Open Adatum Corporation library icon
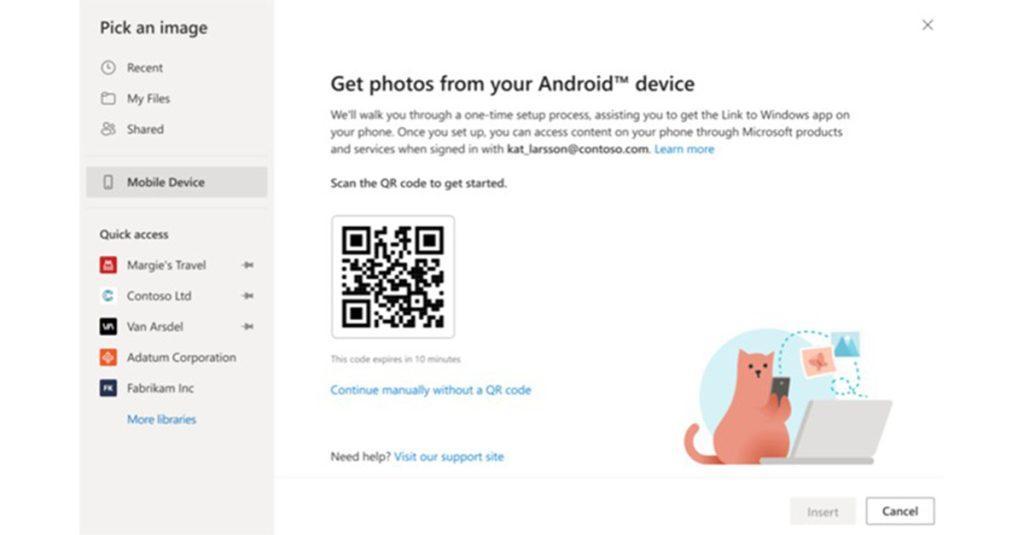 [108, 357]
